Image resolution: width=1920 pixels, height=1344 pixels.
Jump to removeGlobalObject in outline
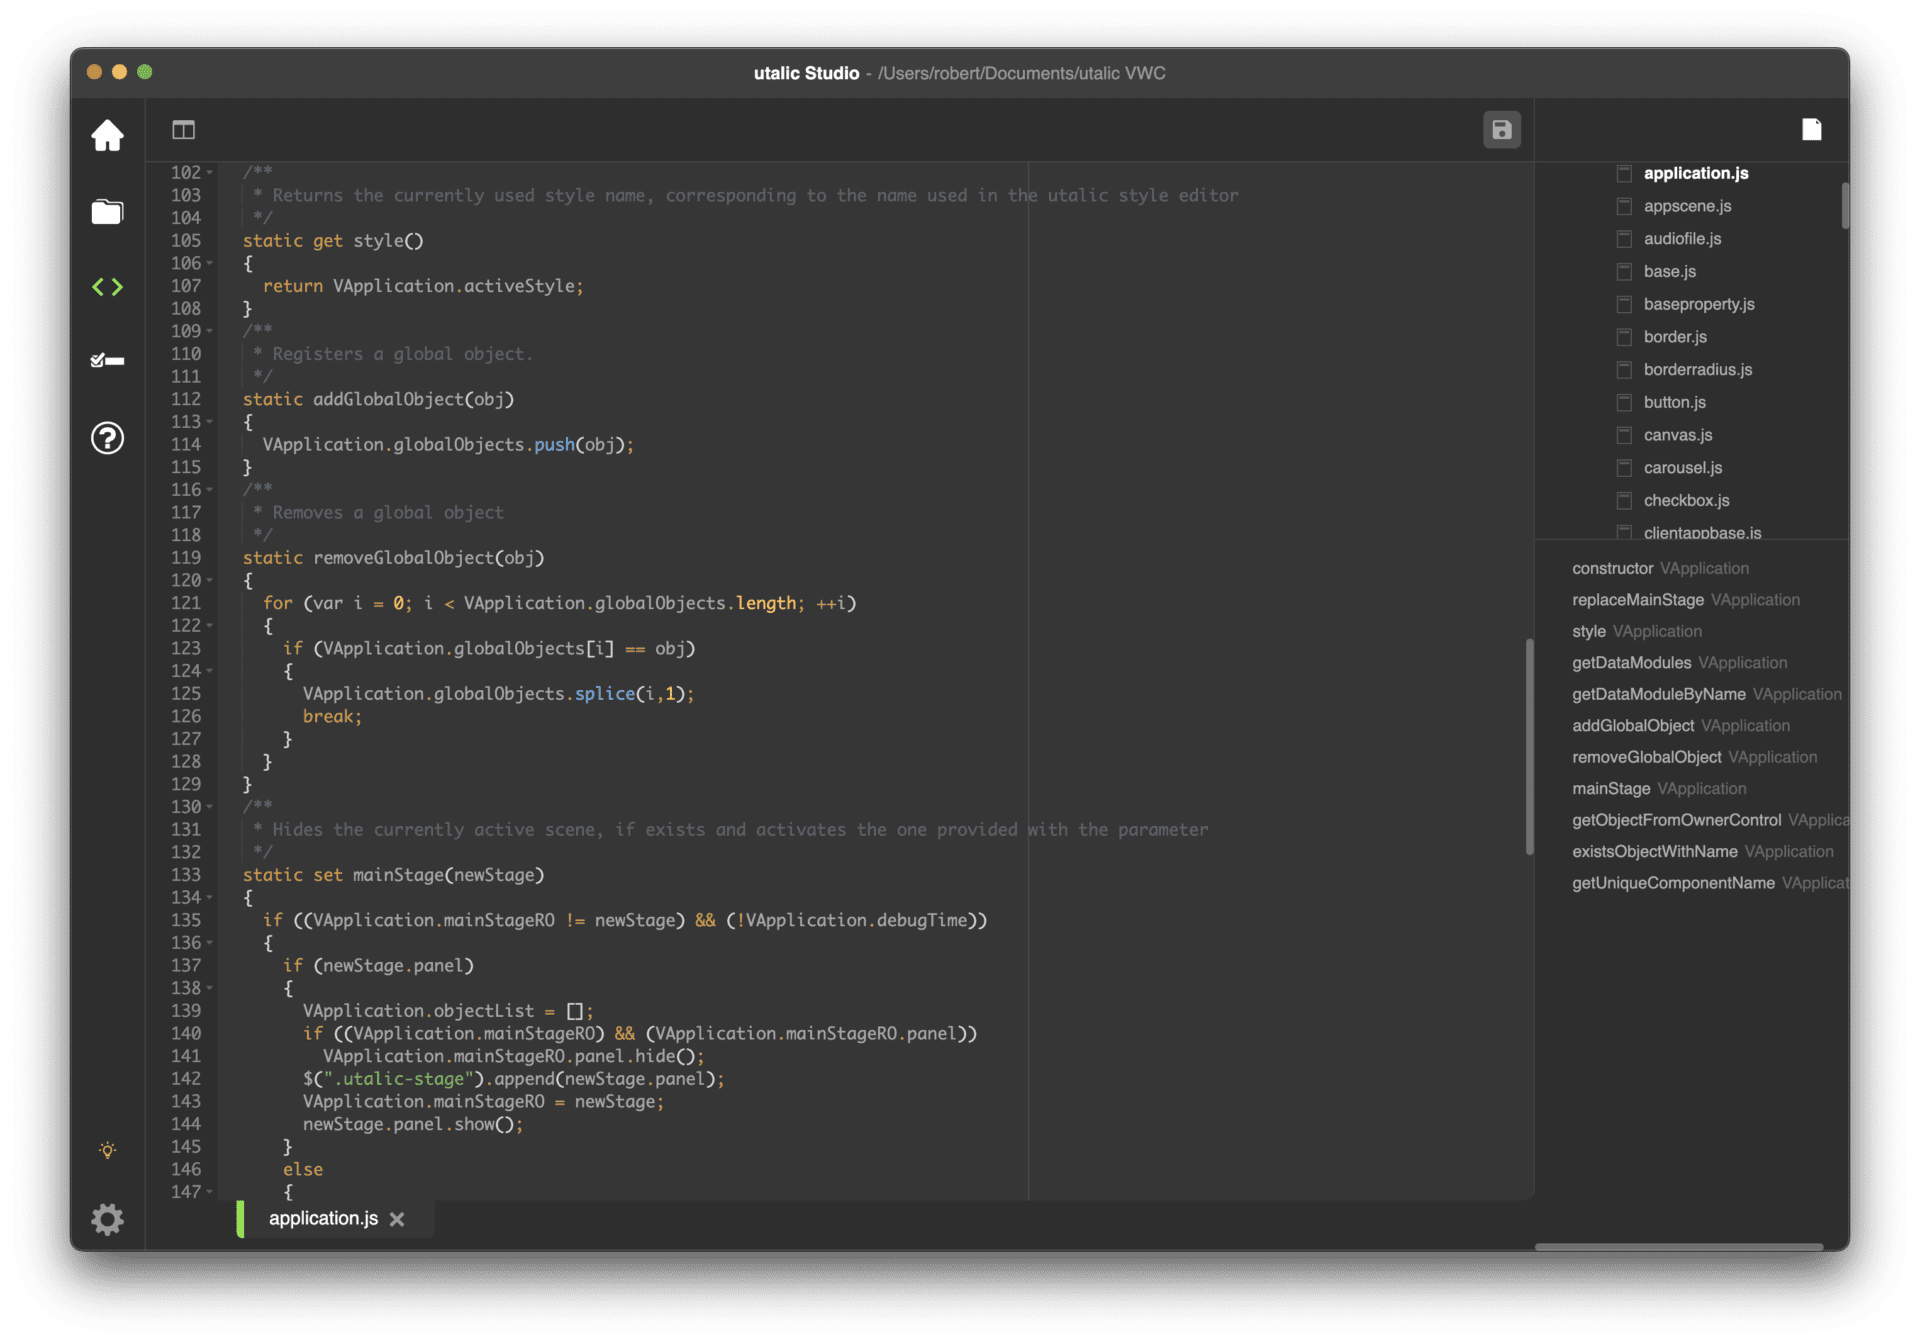point(1646,757)
